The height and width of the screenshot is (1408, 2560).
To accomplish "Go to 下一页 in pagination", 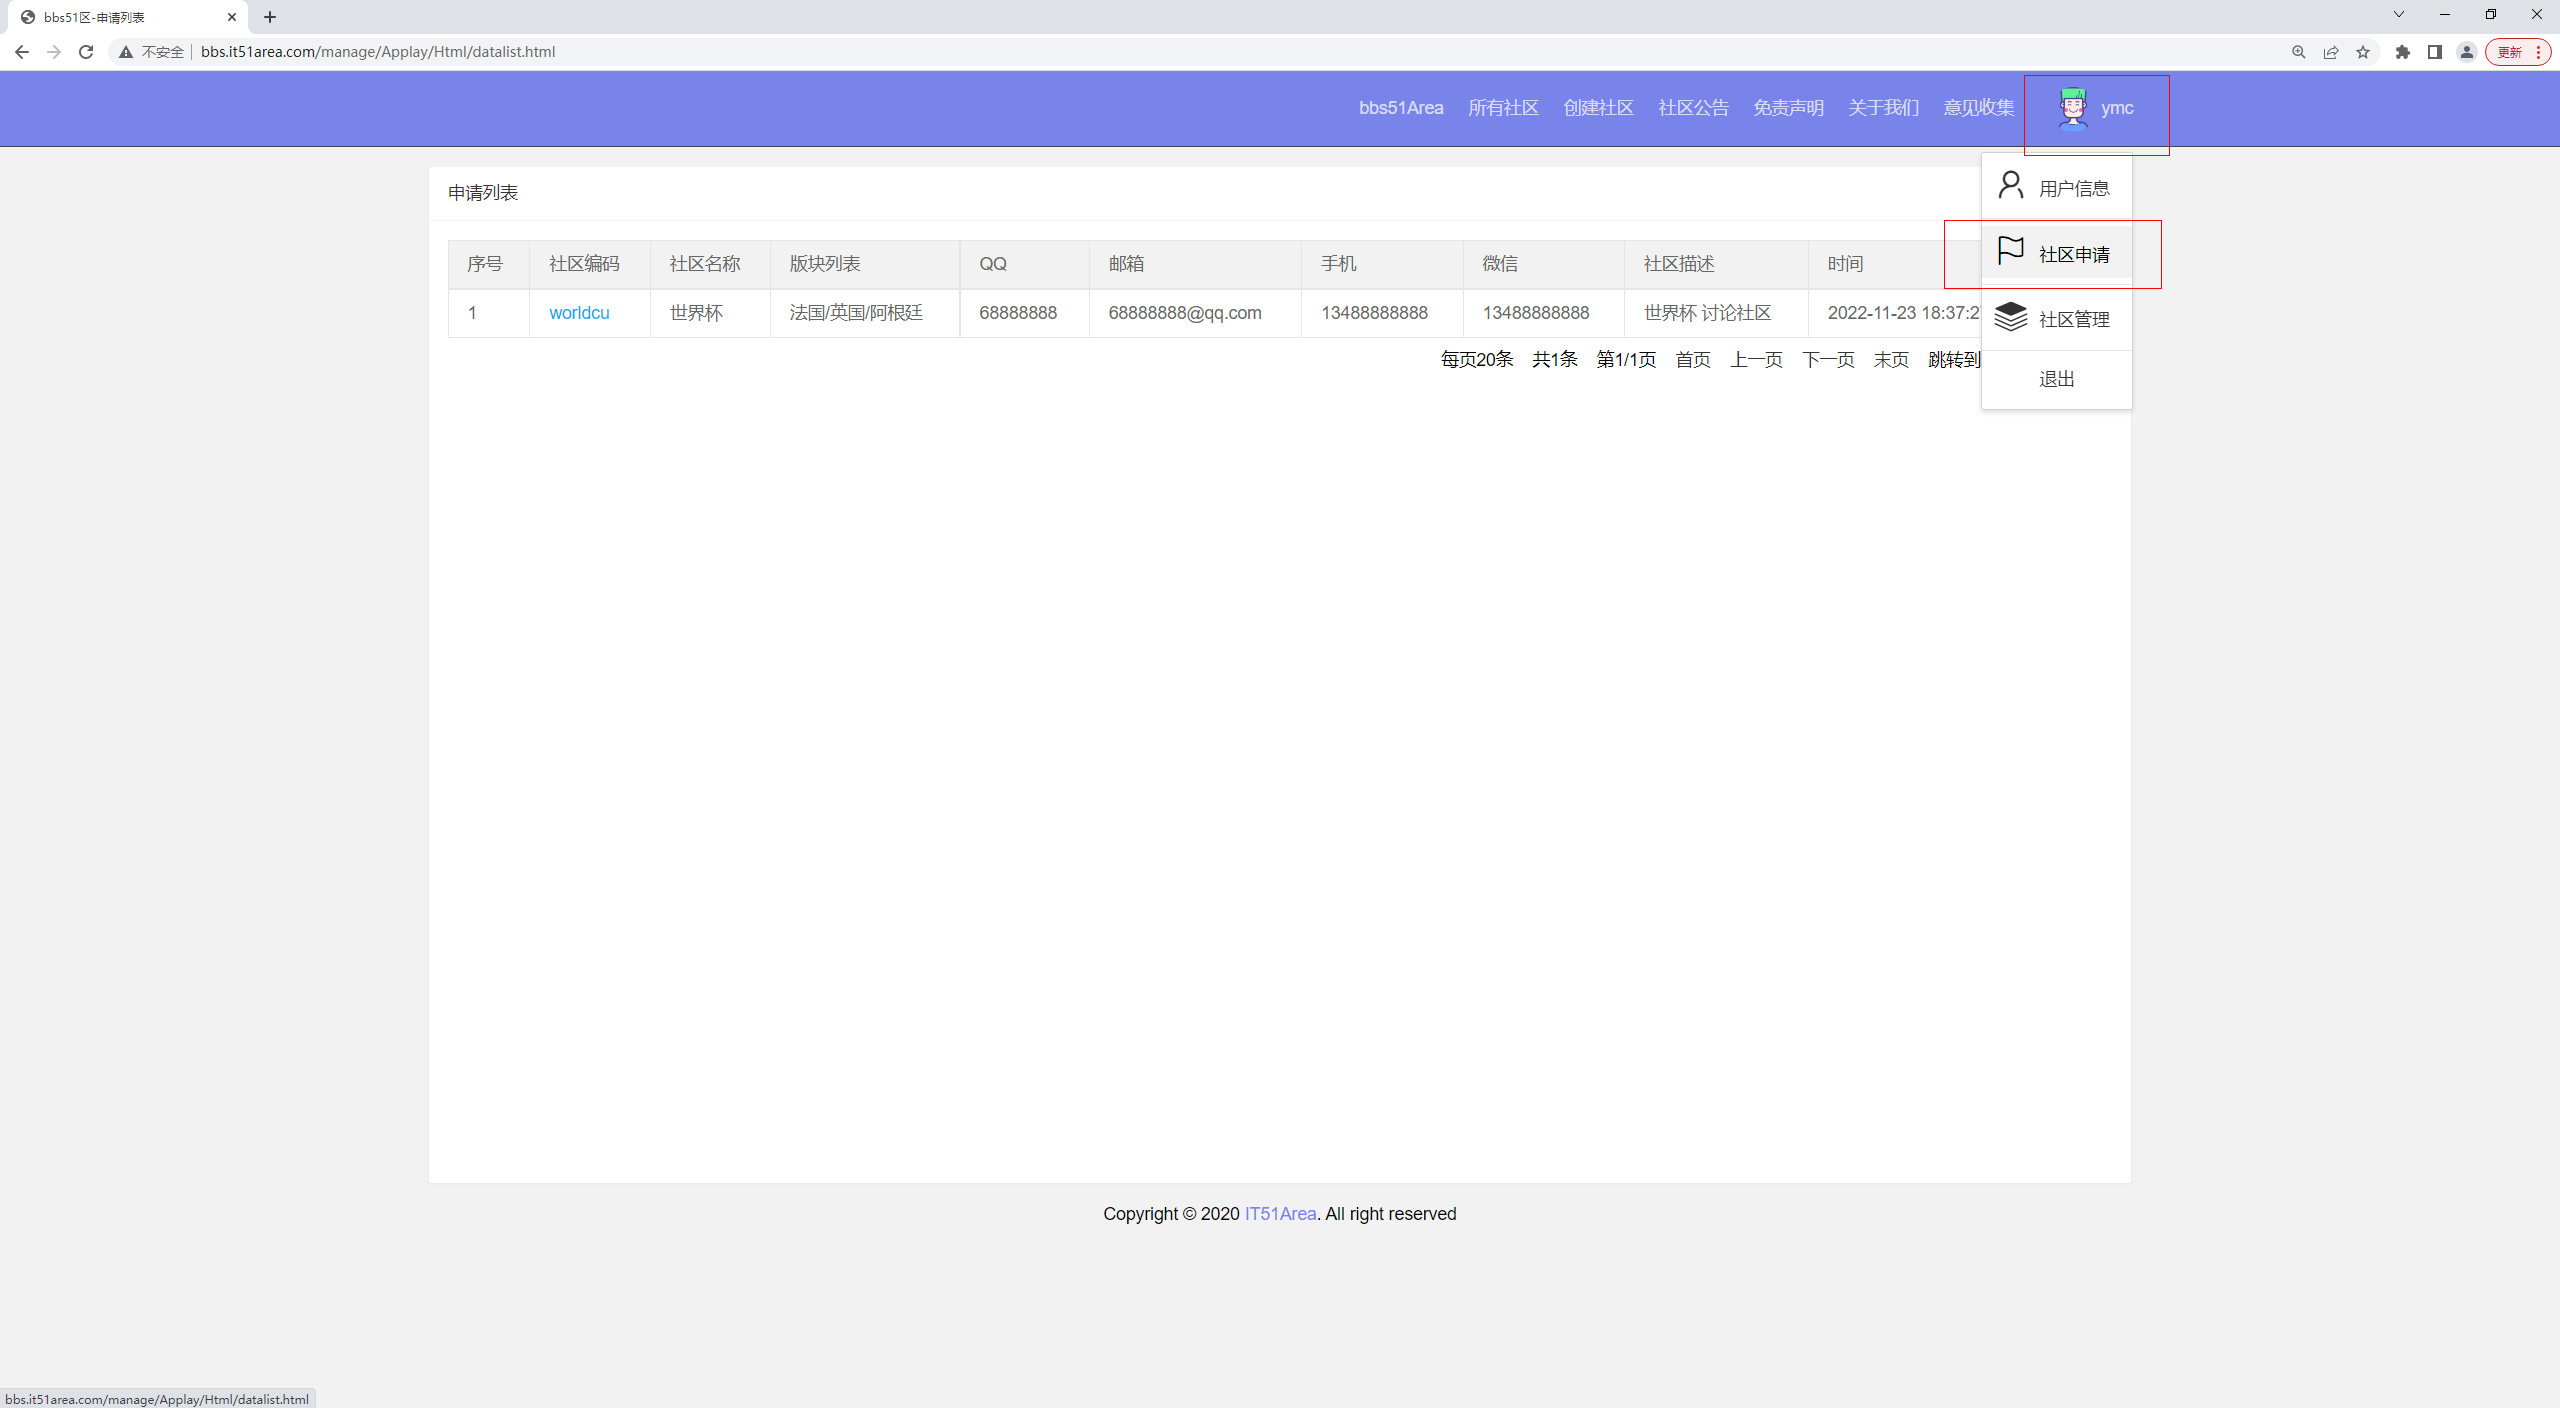I will [1828, 359].
